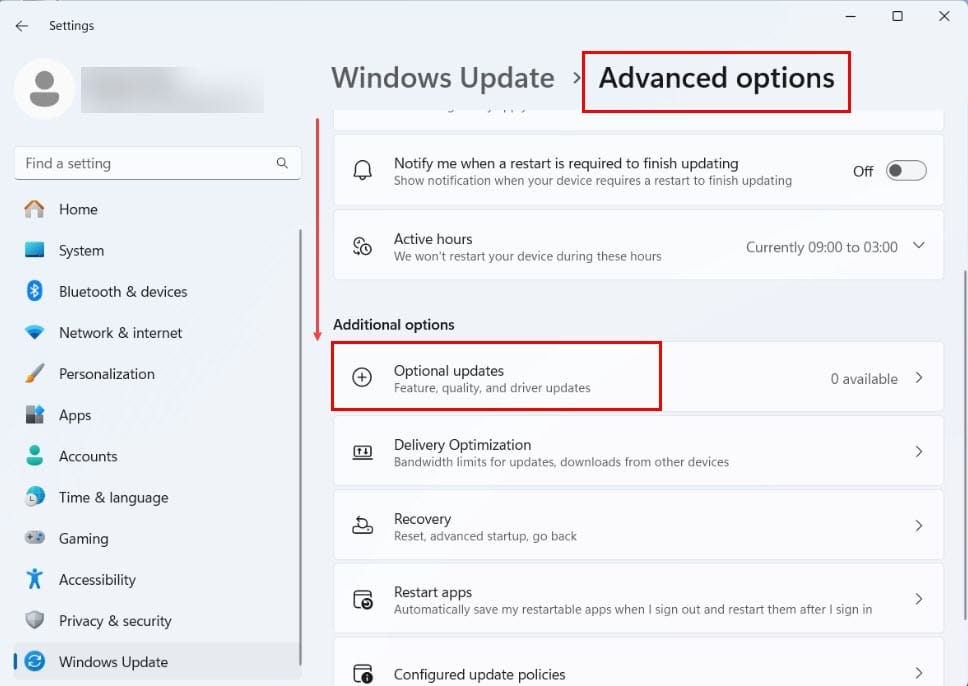Maximize the Settings window
968x686 pixels.
(x=897, y=17)
